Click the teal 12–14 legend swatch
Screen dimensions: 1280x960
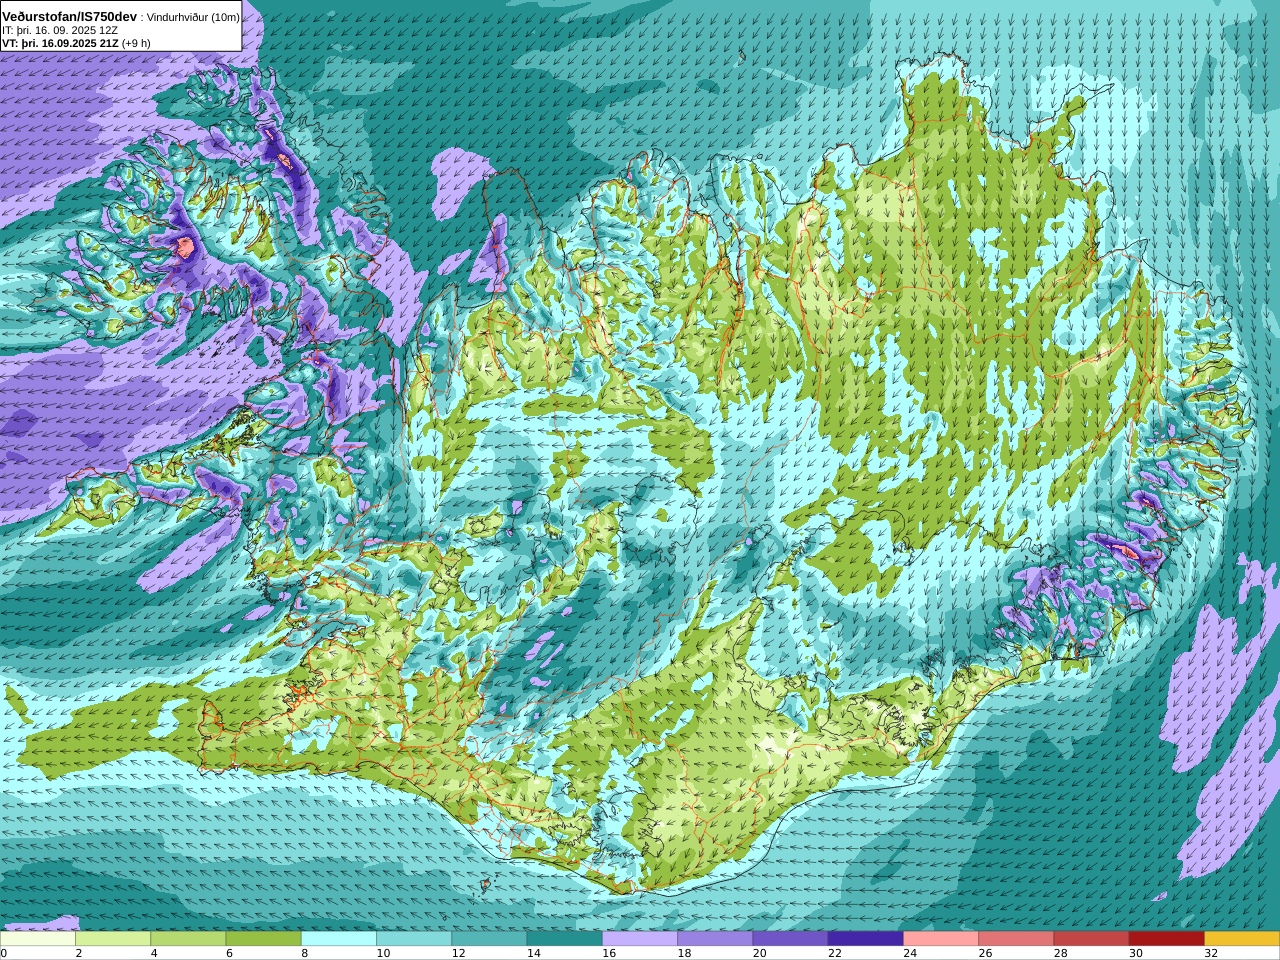tap(489, 939)
